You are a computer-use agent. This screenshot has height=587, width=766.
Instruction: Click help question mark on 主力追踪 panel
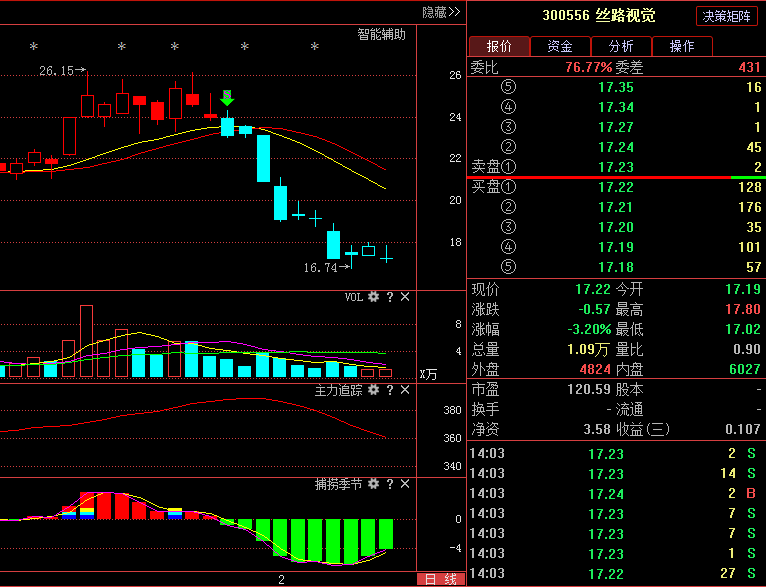click(389, 390)
